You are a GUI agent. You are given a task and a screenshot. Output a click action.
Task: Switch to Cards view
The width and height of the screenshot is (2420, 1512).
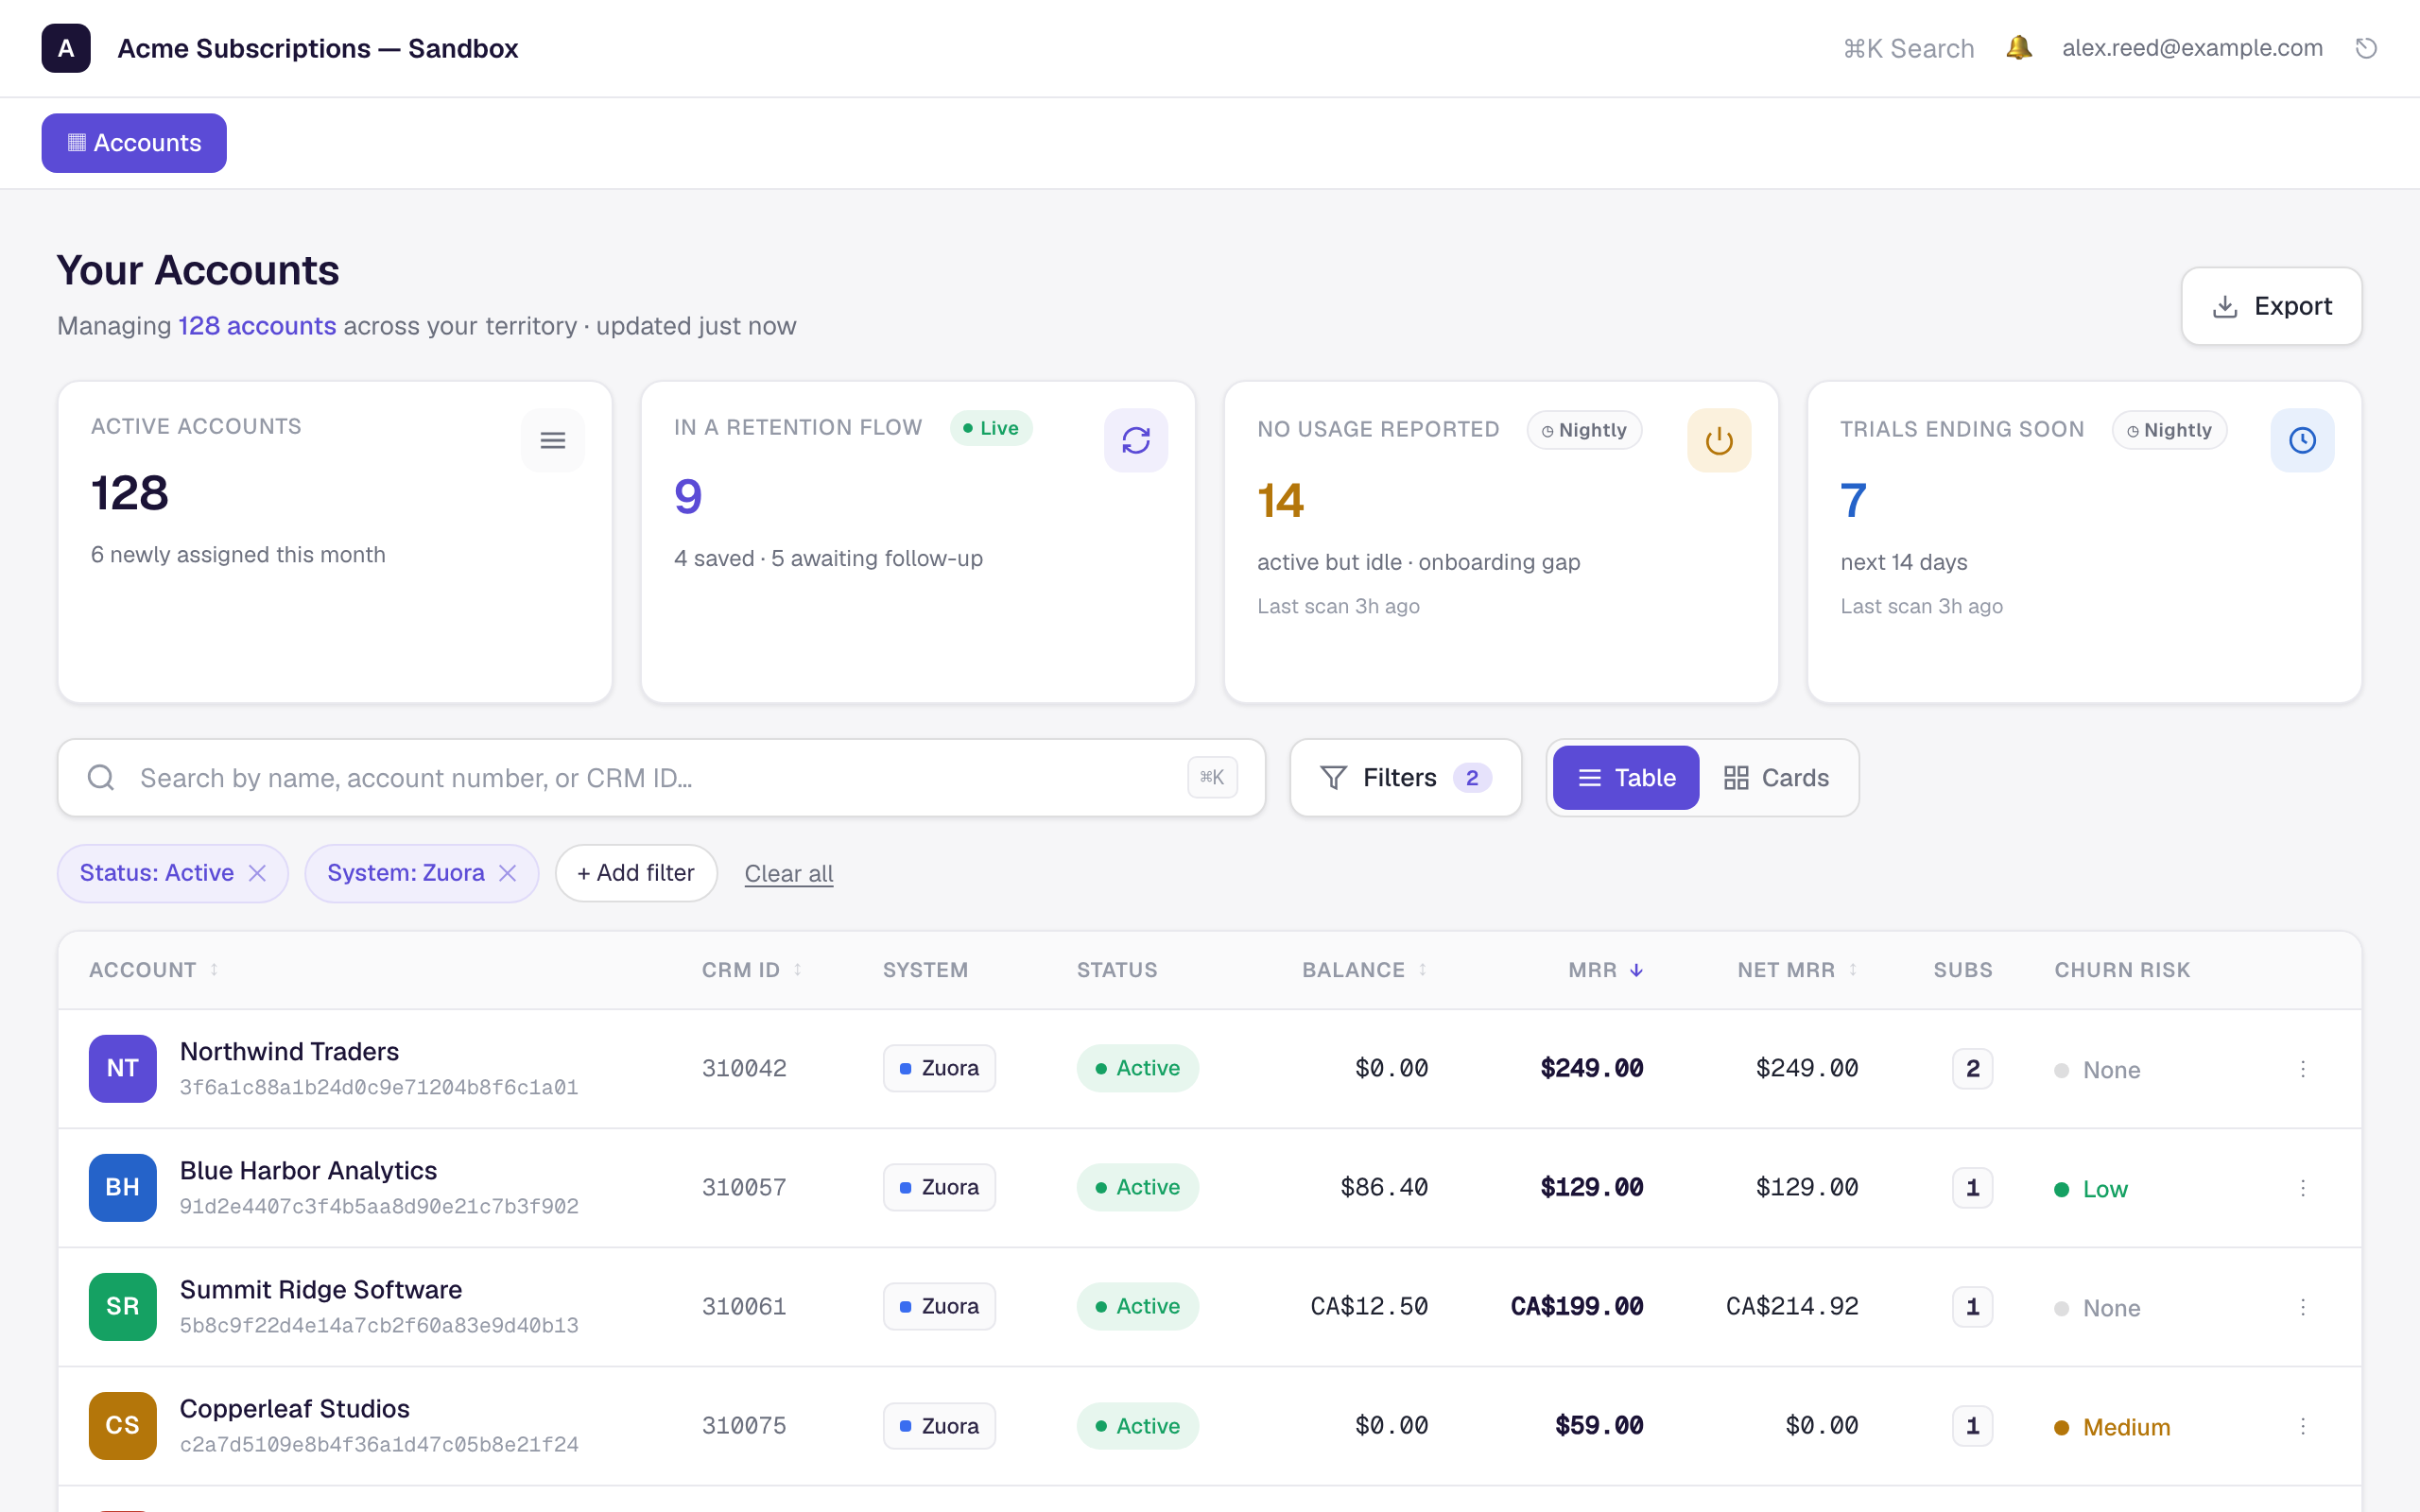pos(1777,778)
